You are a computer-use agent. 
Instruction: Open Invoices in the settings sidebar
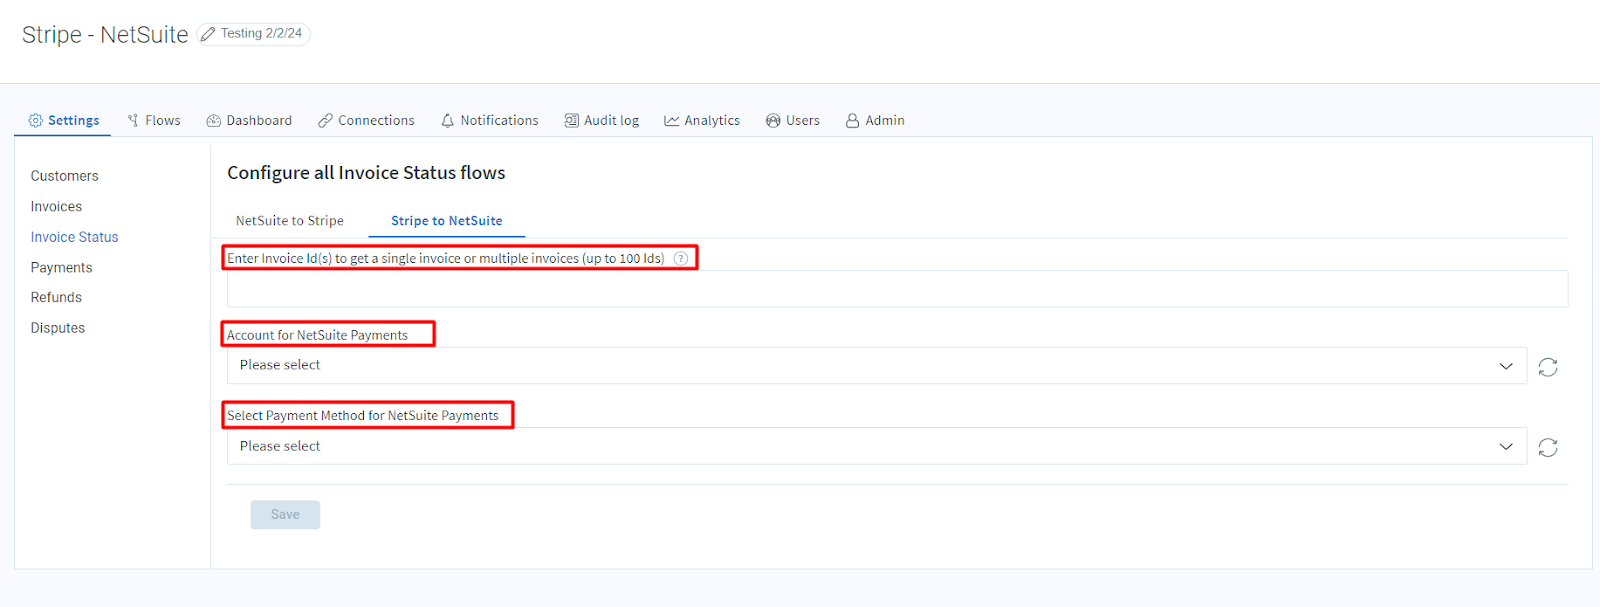(x=56, y=206)
